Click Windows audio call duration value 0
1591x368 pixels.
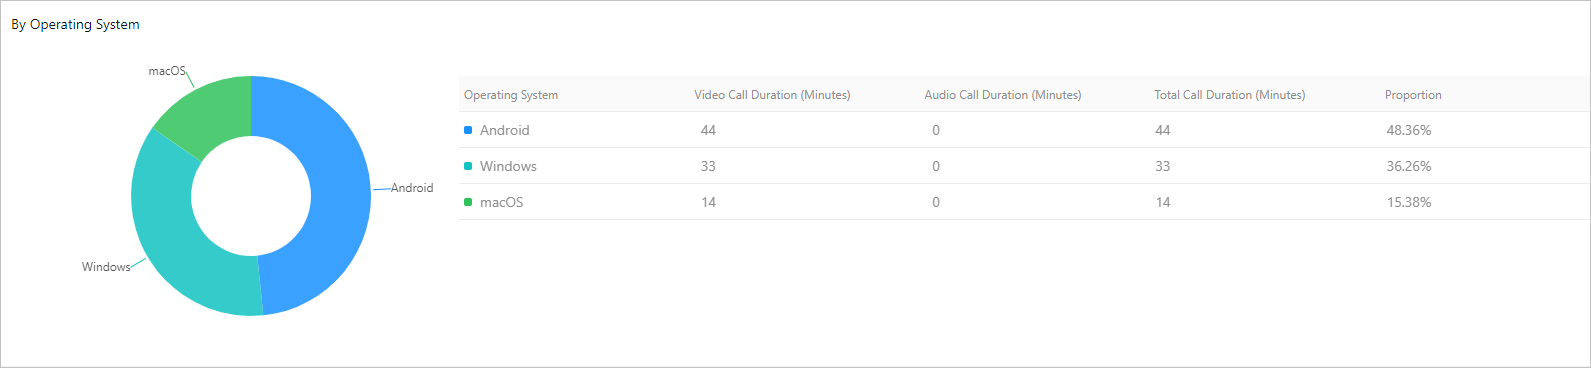936,166
